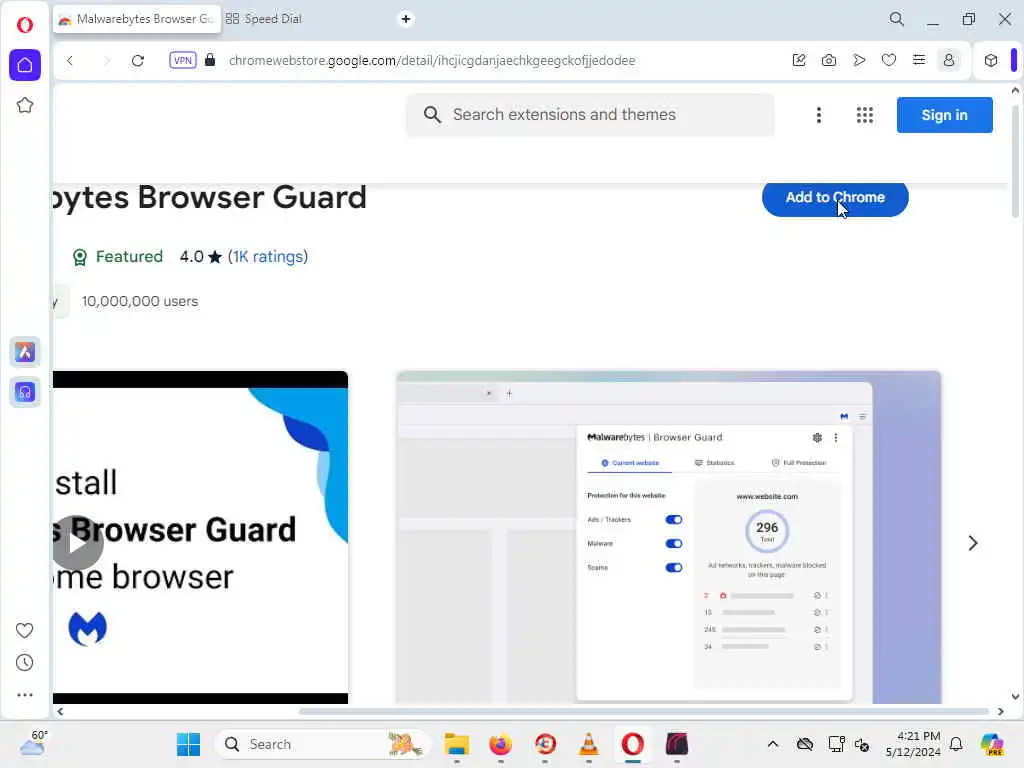Open extensions cube icon
The width and height of the screenshot is (1024, 768).
pos(991,60)
